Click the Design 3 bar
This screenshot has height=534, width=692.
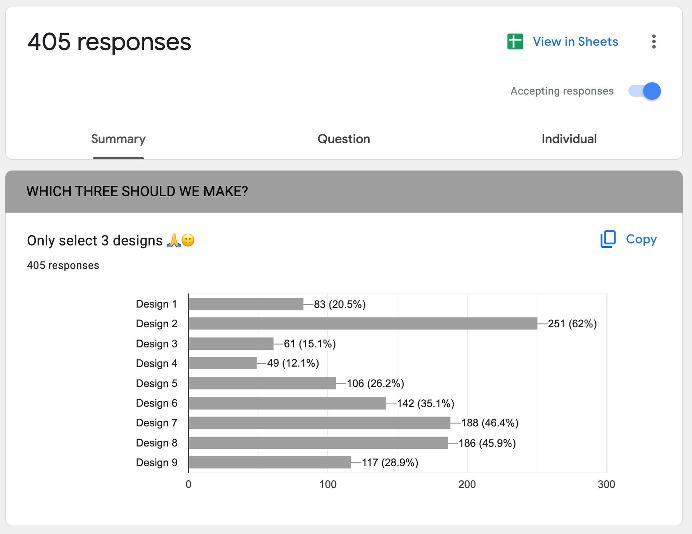click(x=231, y=343)
